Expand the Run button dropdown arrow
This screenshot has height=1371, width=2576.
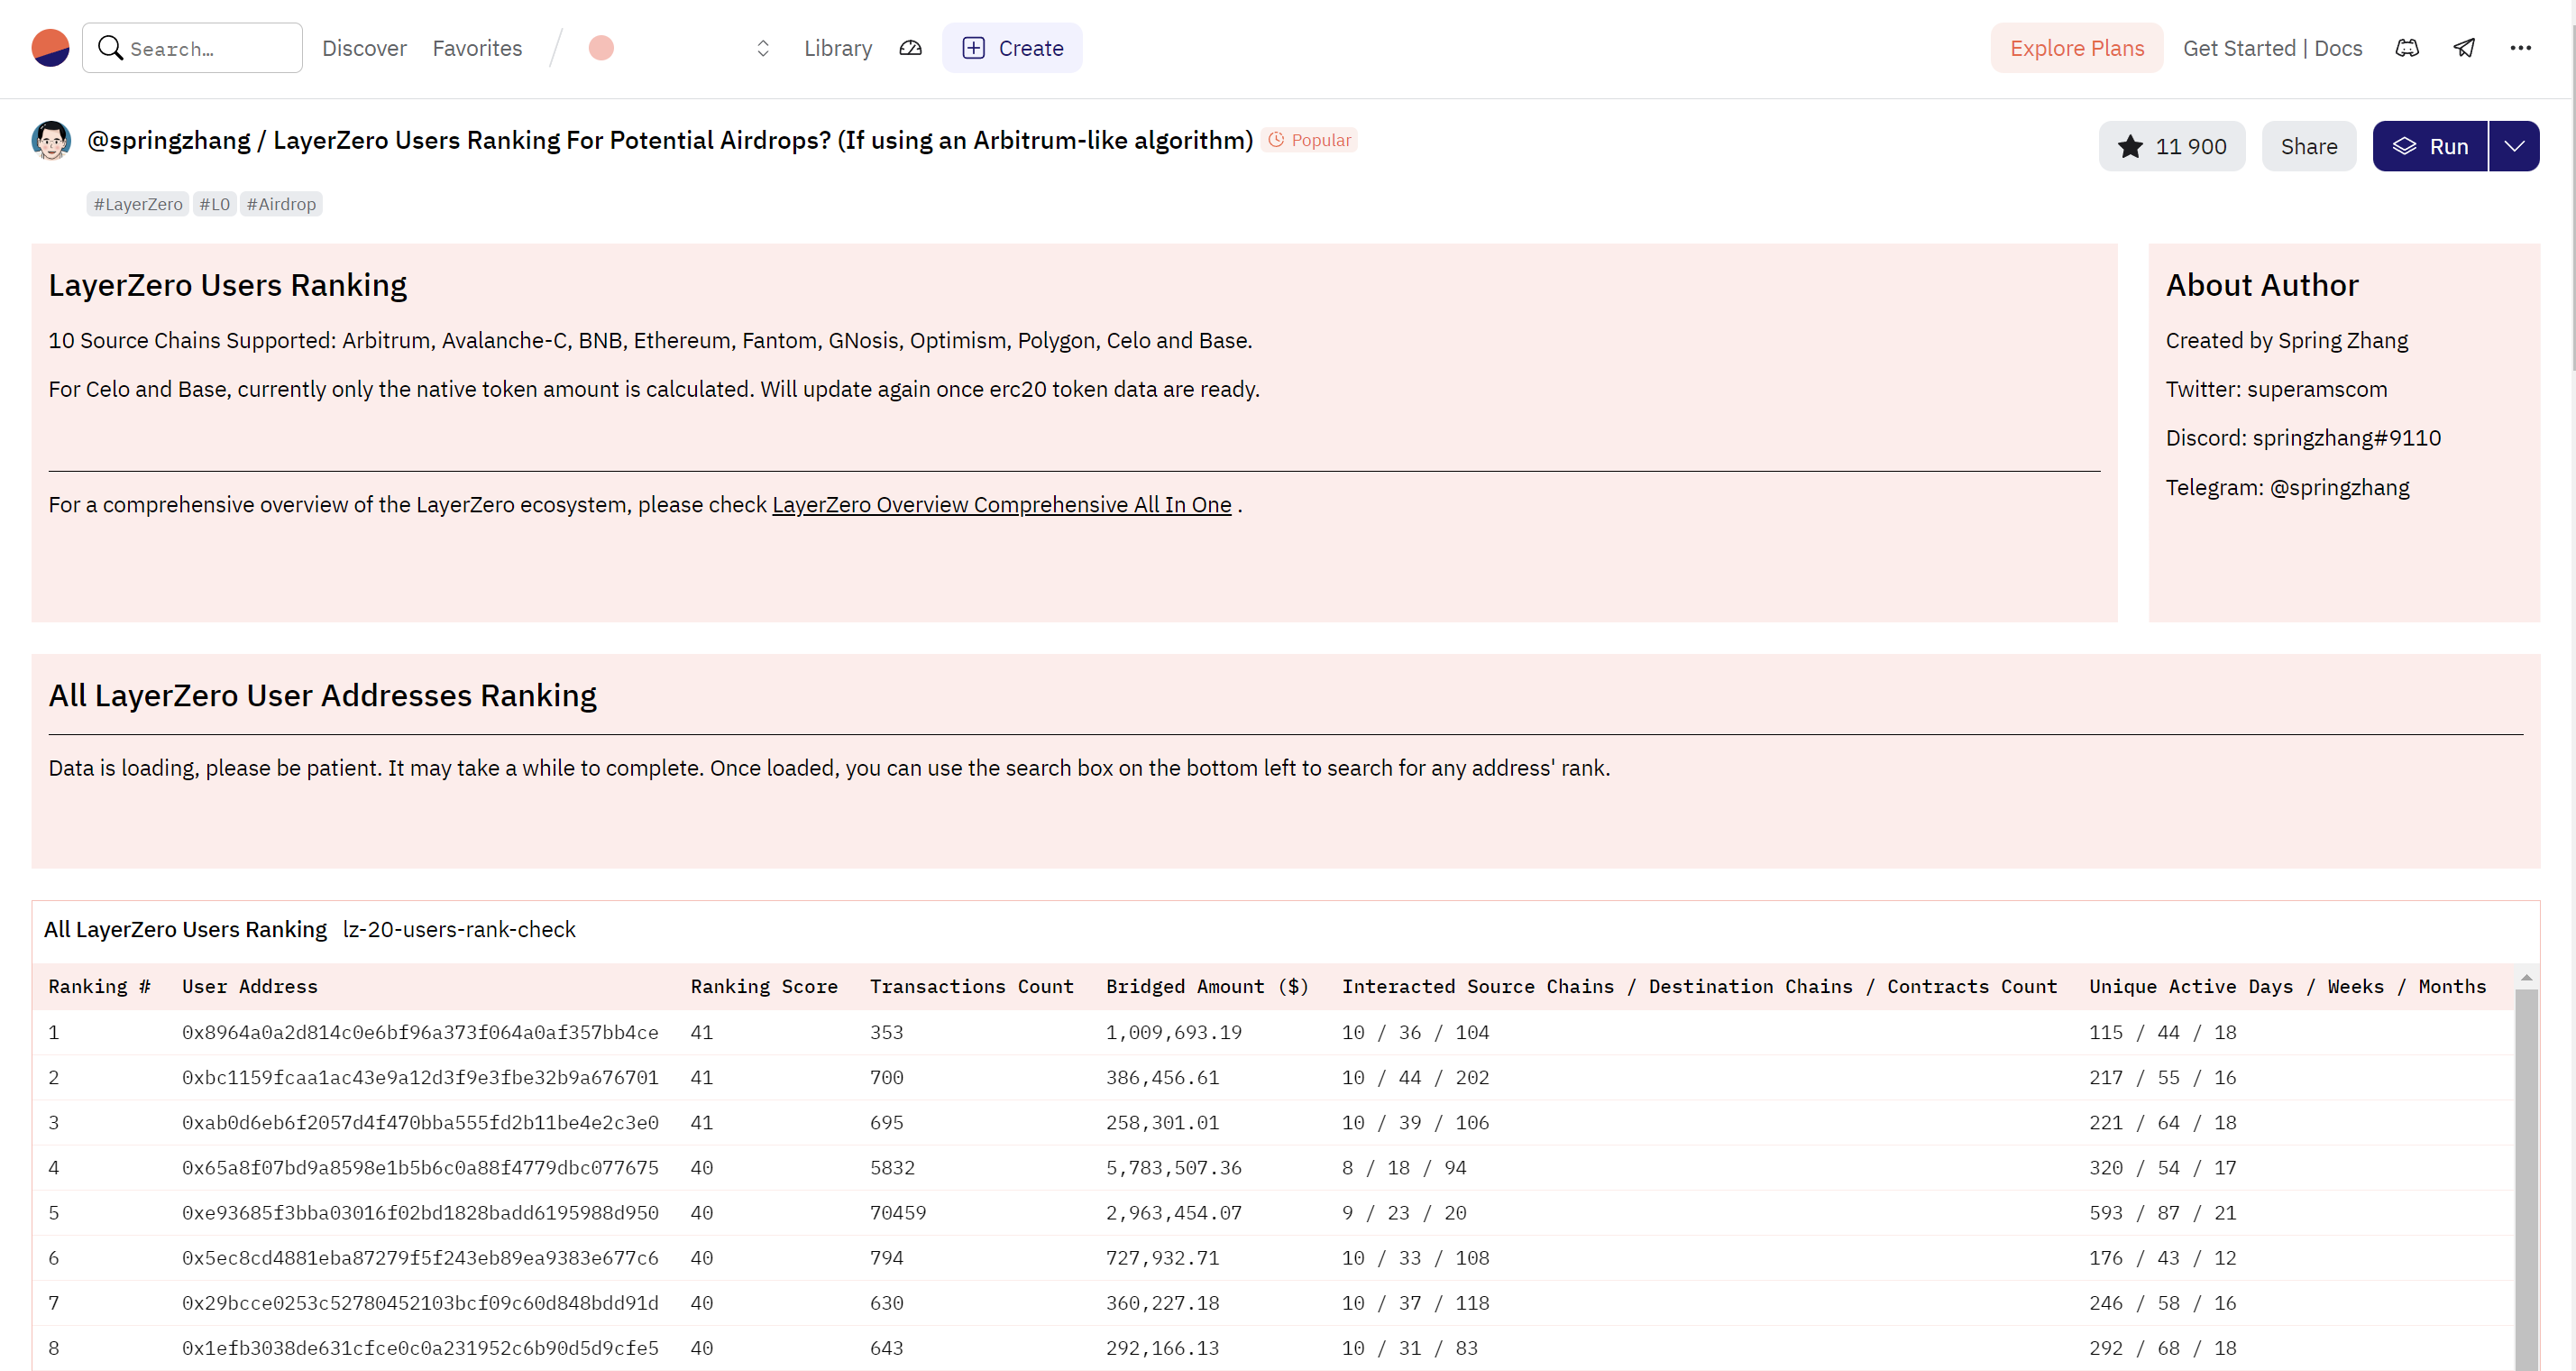(x=2514, y=146)
